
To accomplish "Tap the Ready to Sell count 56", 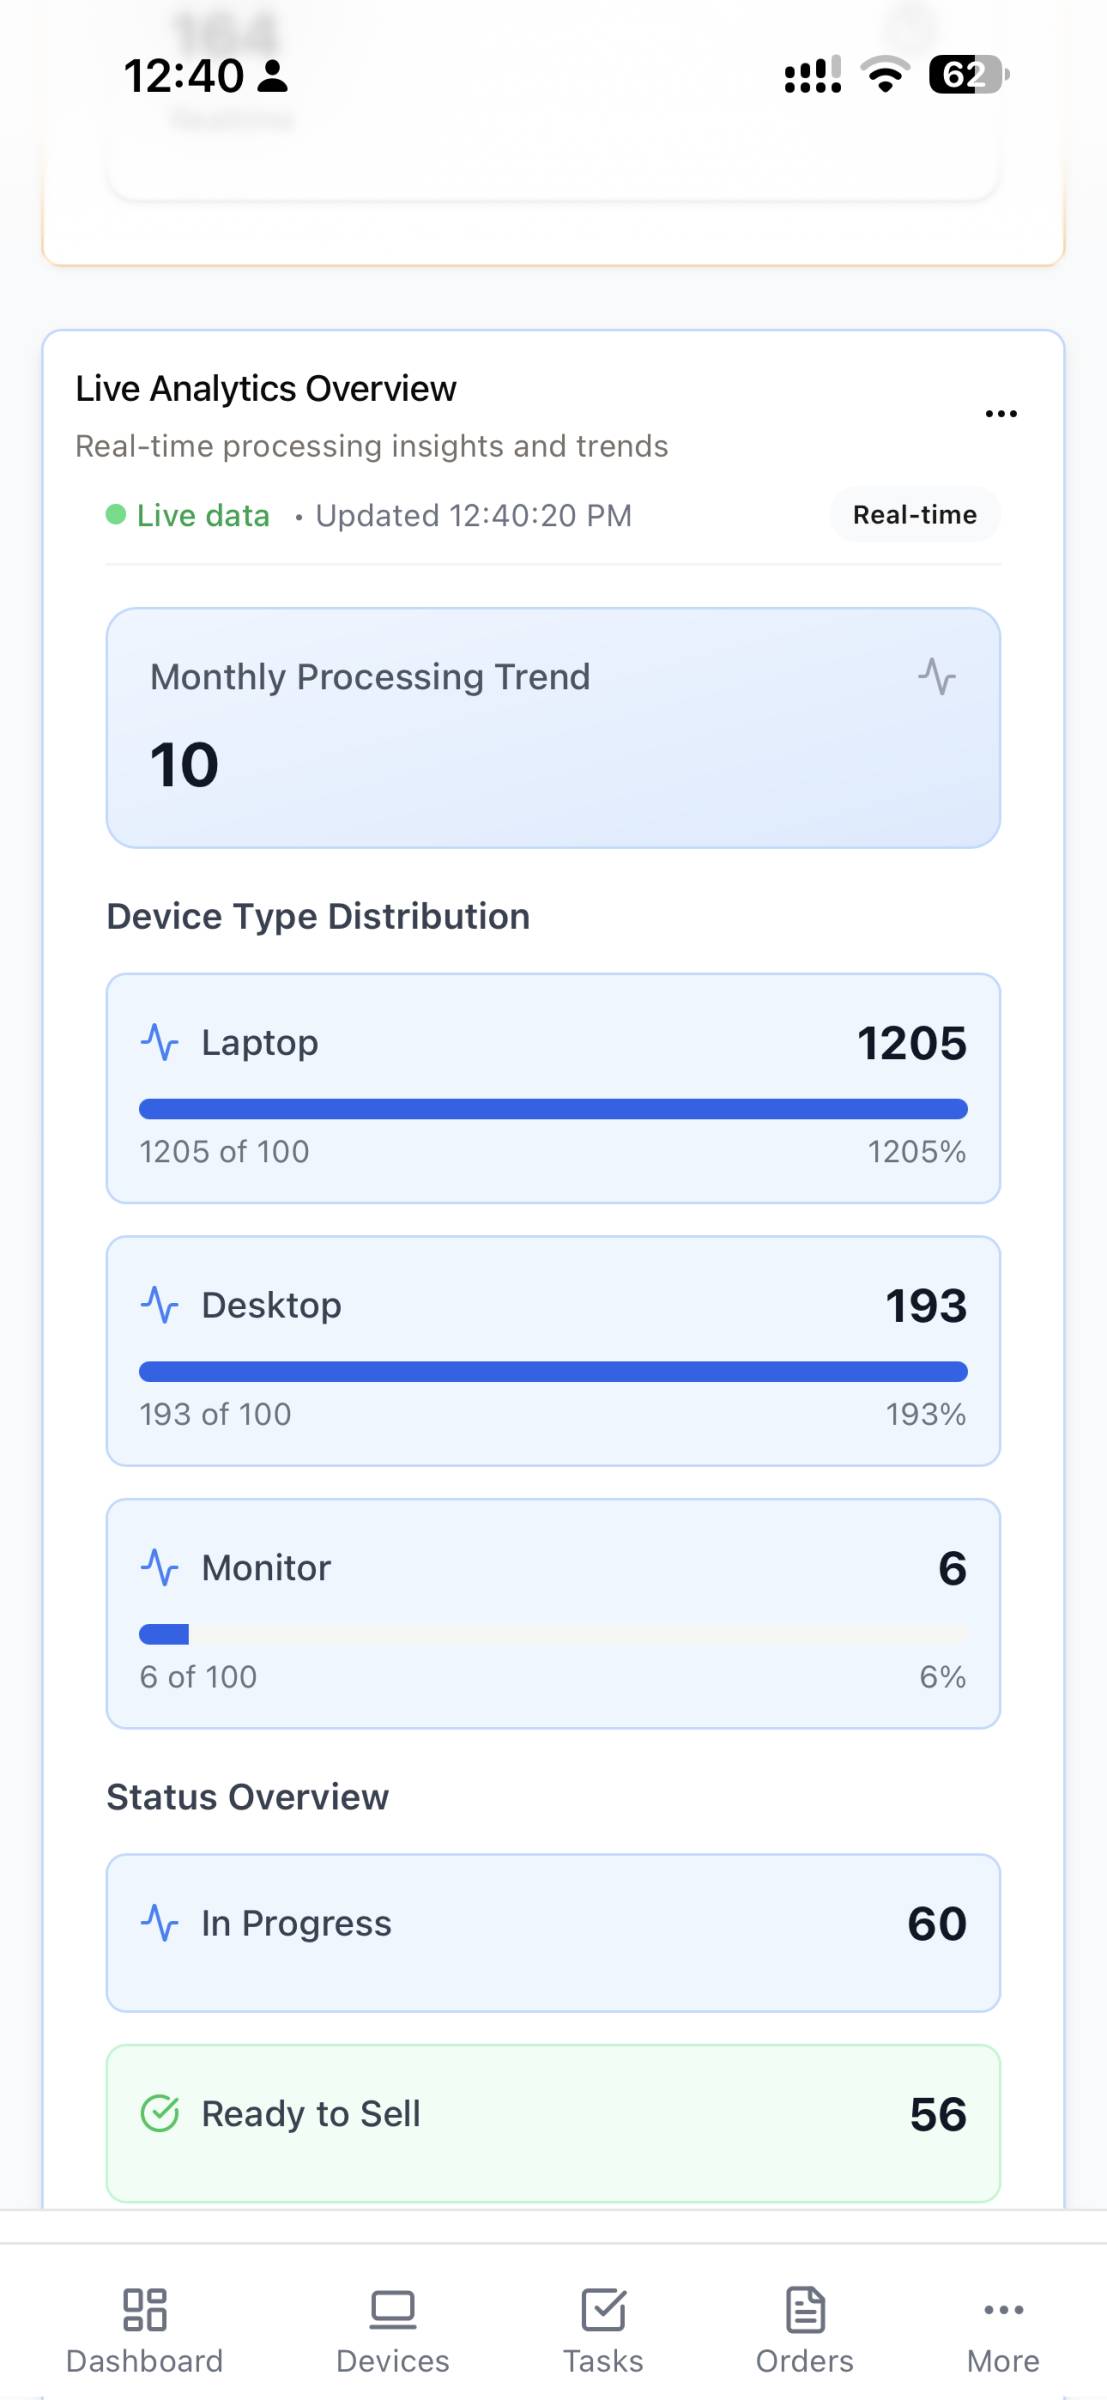I will tap(938, 2113).
